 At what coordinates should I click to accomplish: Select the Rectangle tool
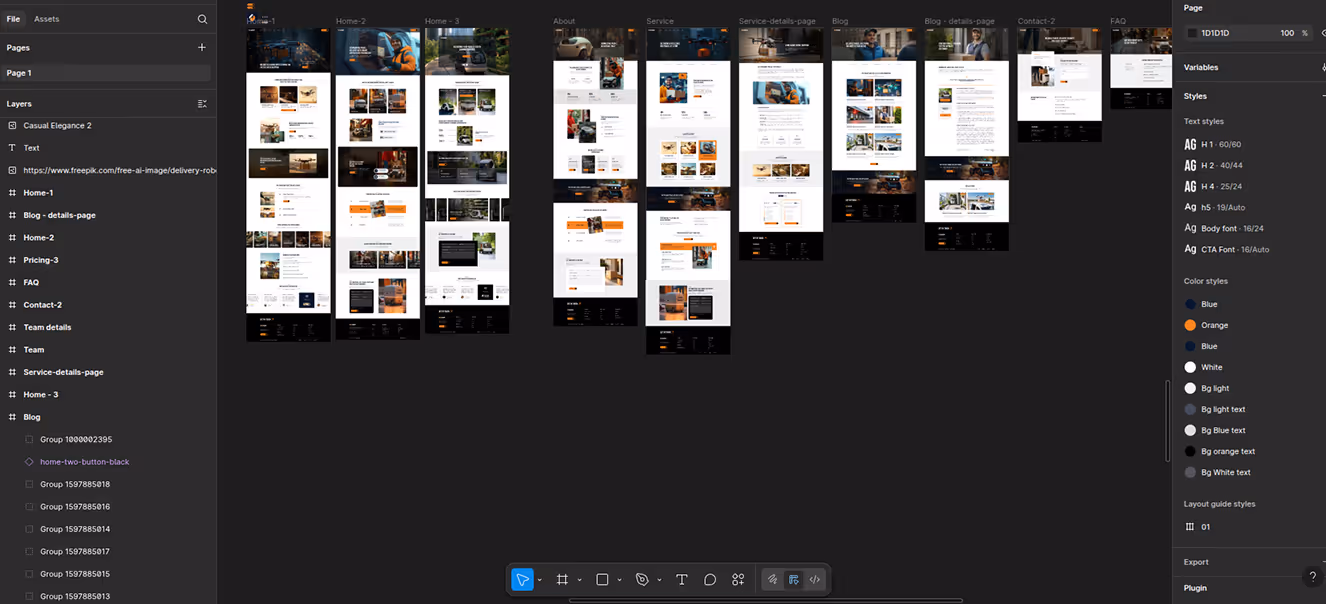pos(601,580)
